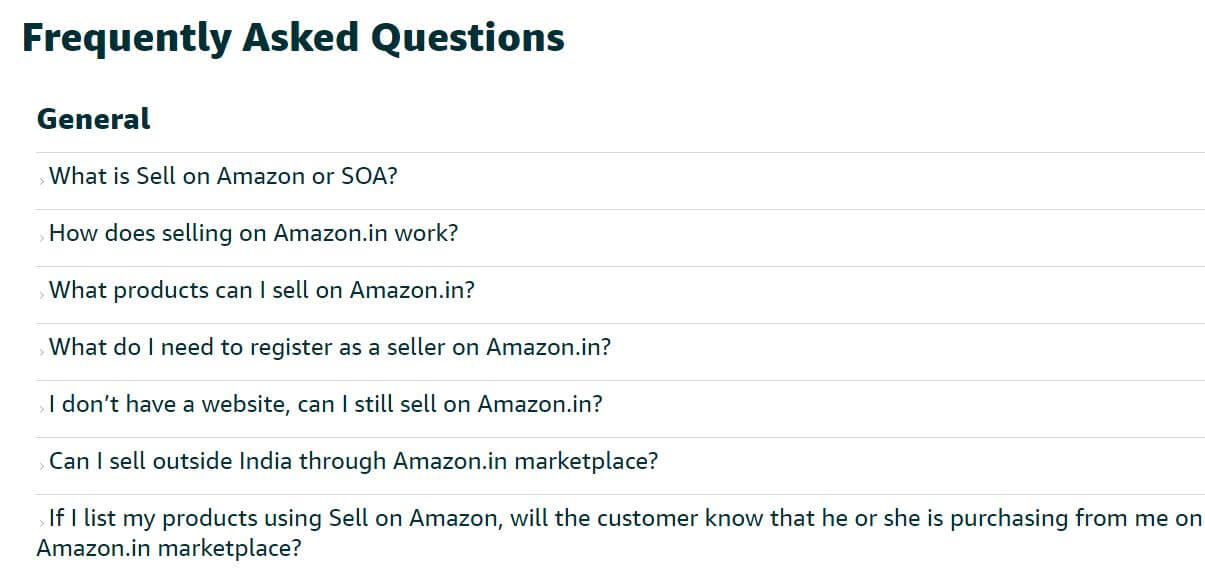The width and height of the screenshot is (1205, 577).
Task: Open "I don't have a website, can I still sell" question
Action: pyautogui.click(x=322, y=404)
